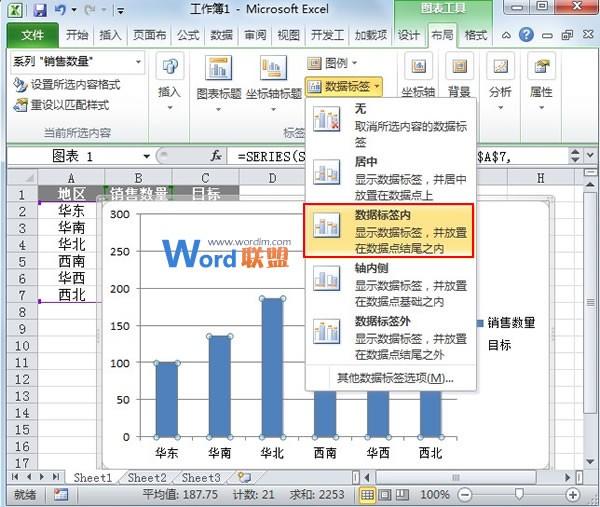
Task: Click the Save icon in quick access toolbar
Action: [40, 11]
